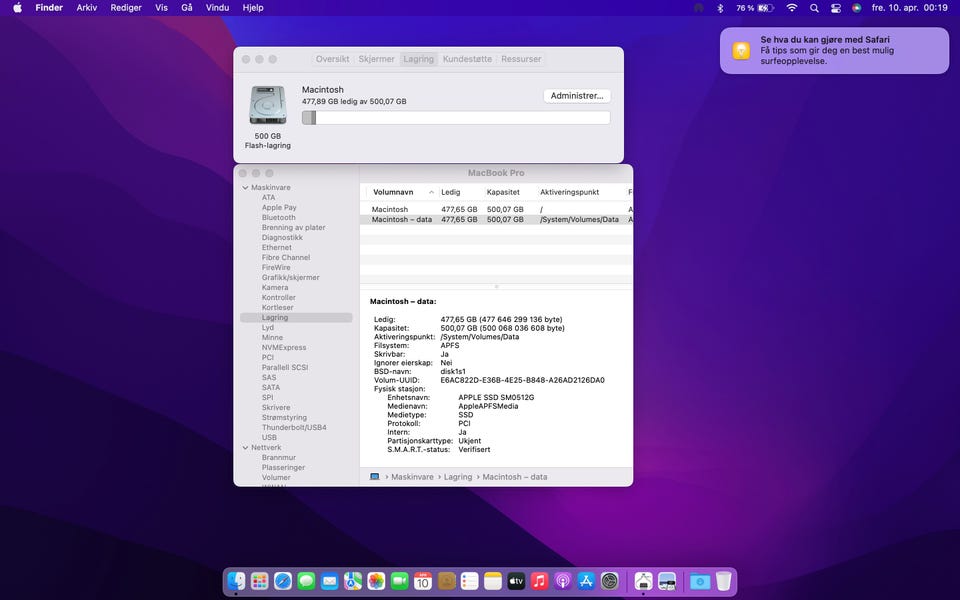
Task: Open the Kundestøtte tab
Action: [x=467, y=59]
